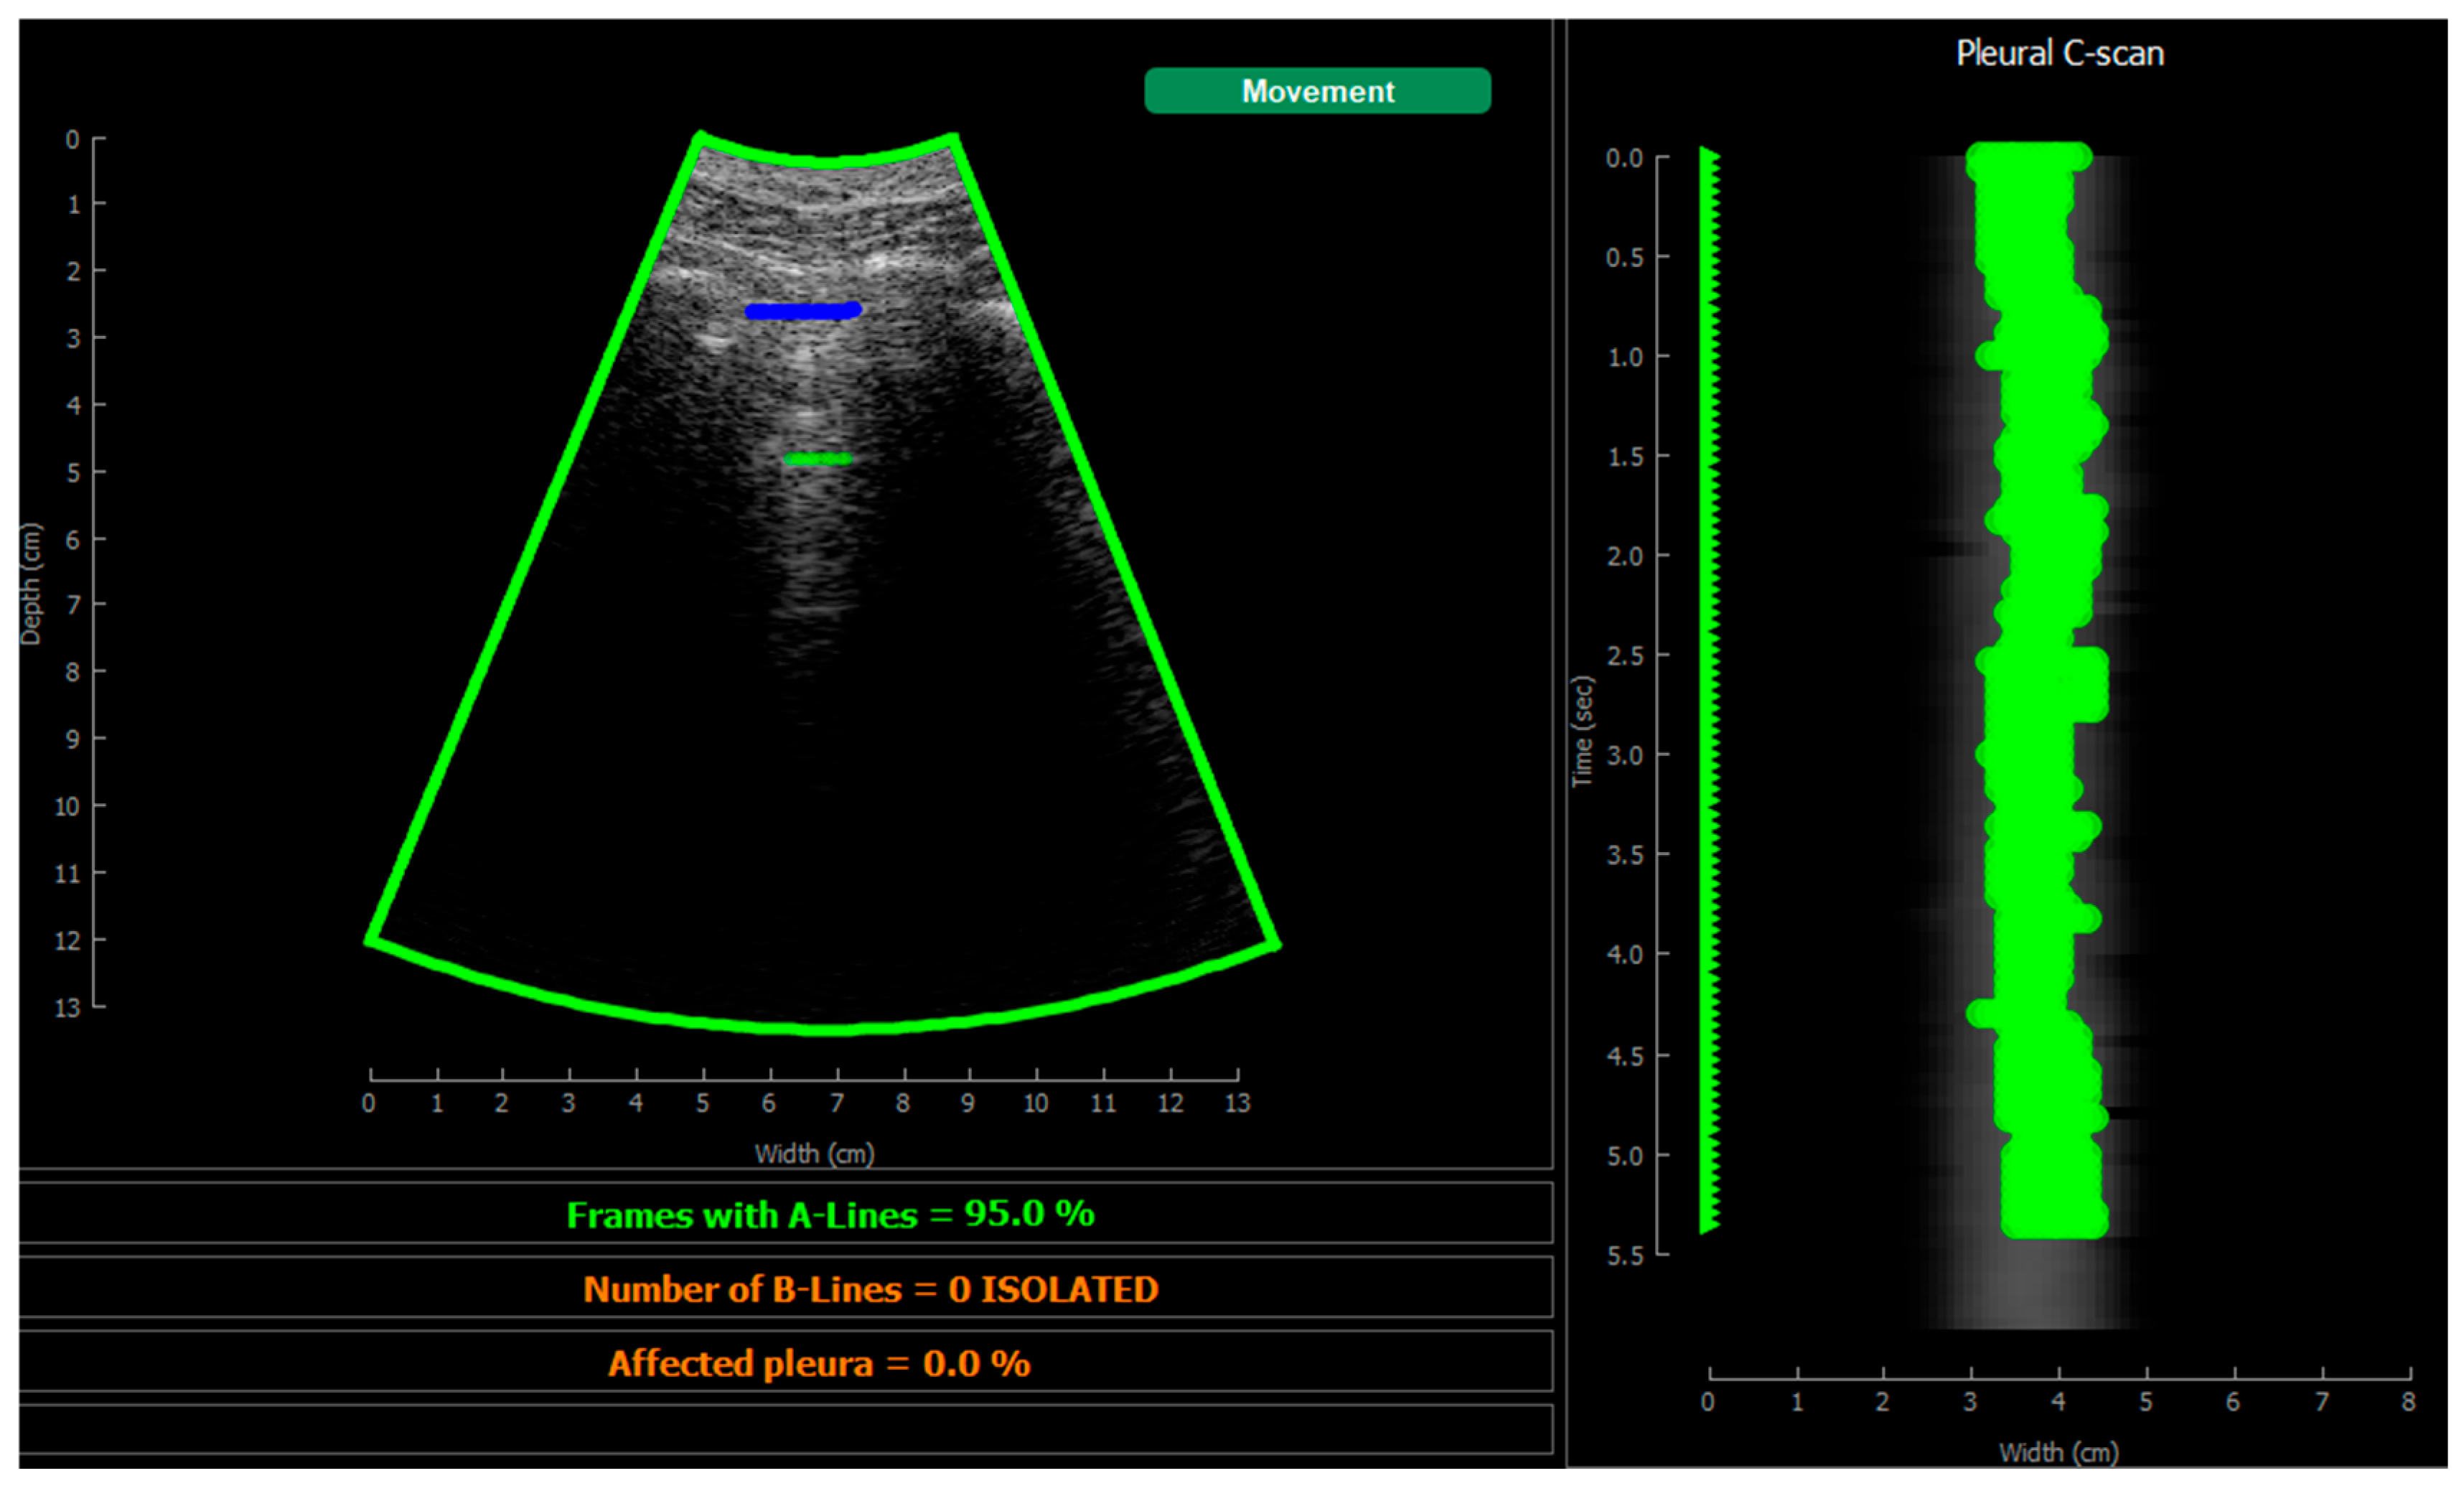Click the 5.5 tick on time axis
The height and width of the screenshot is (1491, 2464).
coord(1625,1256)
